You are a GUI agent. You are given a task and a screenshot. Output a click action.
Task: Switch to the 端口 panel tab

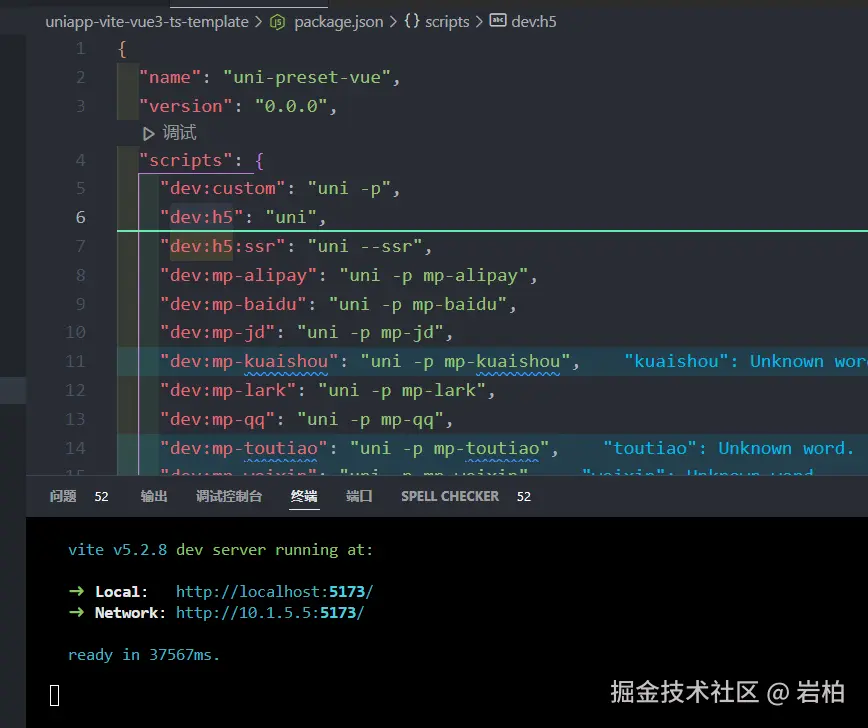[x=359, y=495]
